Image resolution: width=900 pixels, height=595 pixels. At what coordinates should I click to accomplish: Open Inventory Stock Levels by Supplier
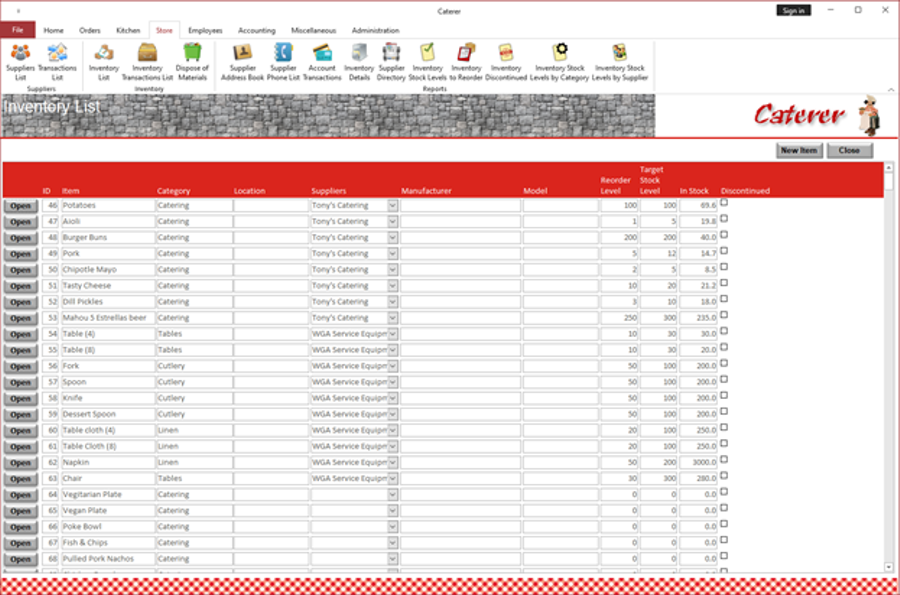(620, 62)
